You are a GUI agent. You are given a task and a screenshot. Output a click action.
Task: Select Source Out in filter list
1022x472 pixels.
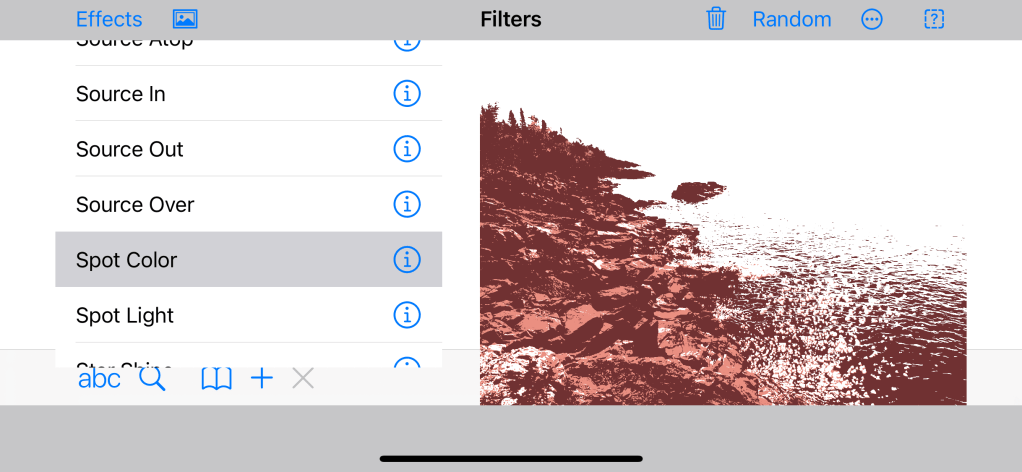pyautogui.click(x=130, y=149)
